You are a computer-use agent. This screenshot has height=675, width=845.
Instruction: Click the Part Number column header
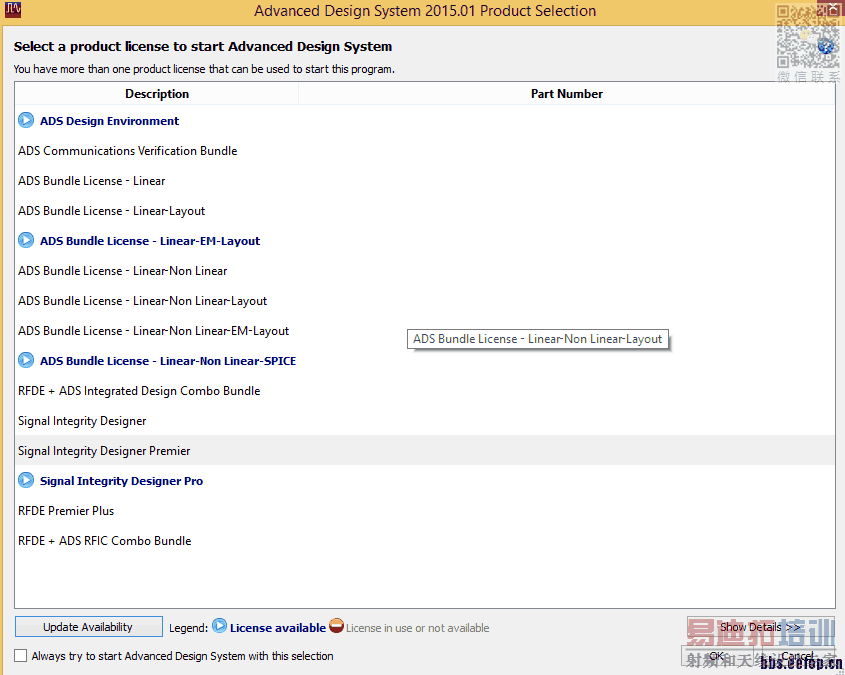pyautogui.click(x=566, y=94)
